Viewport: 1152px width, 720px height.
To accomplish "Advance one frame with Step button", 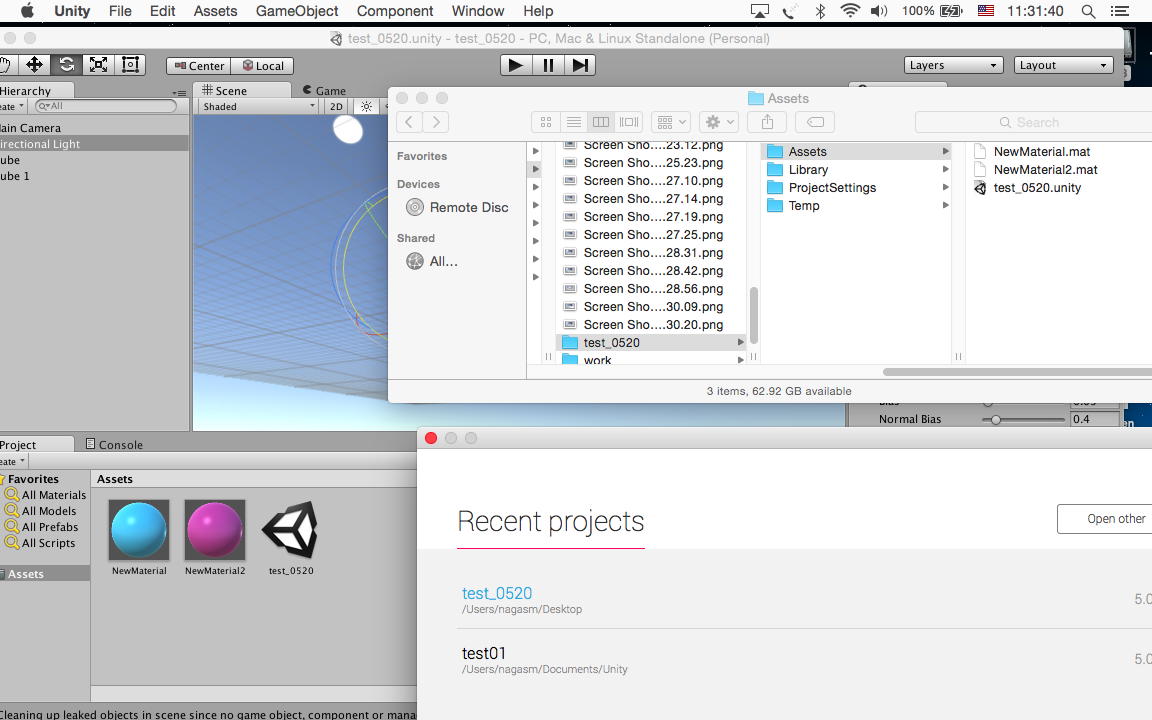I will (x=580, y=65).
